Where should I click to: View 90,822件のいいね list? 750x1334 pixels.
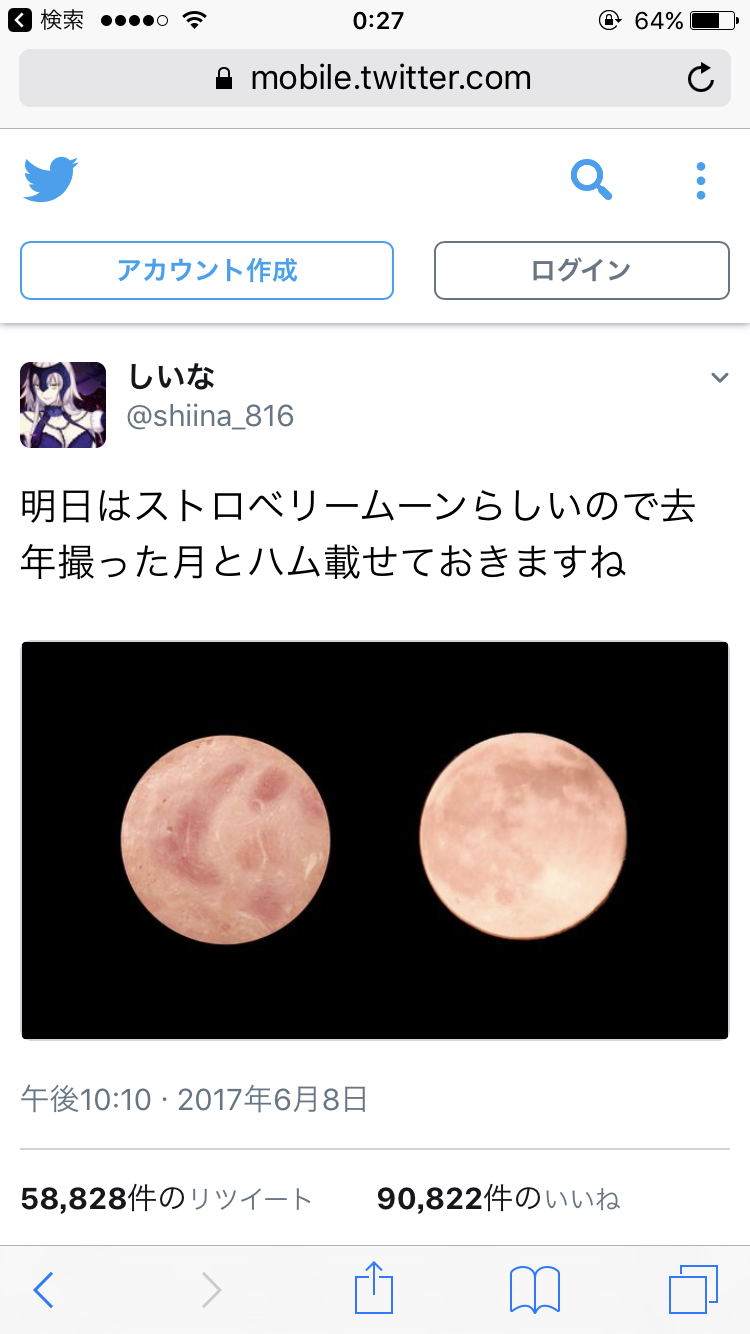tap(498, 1198)
